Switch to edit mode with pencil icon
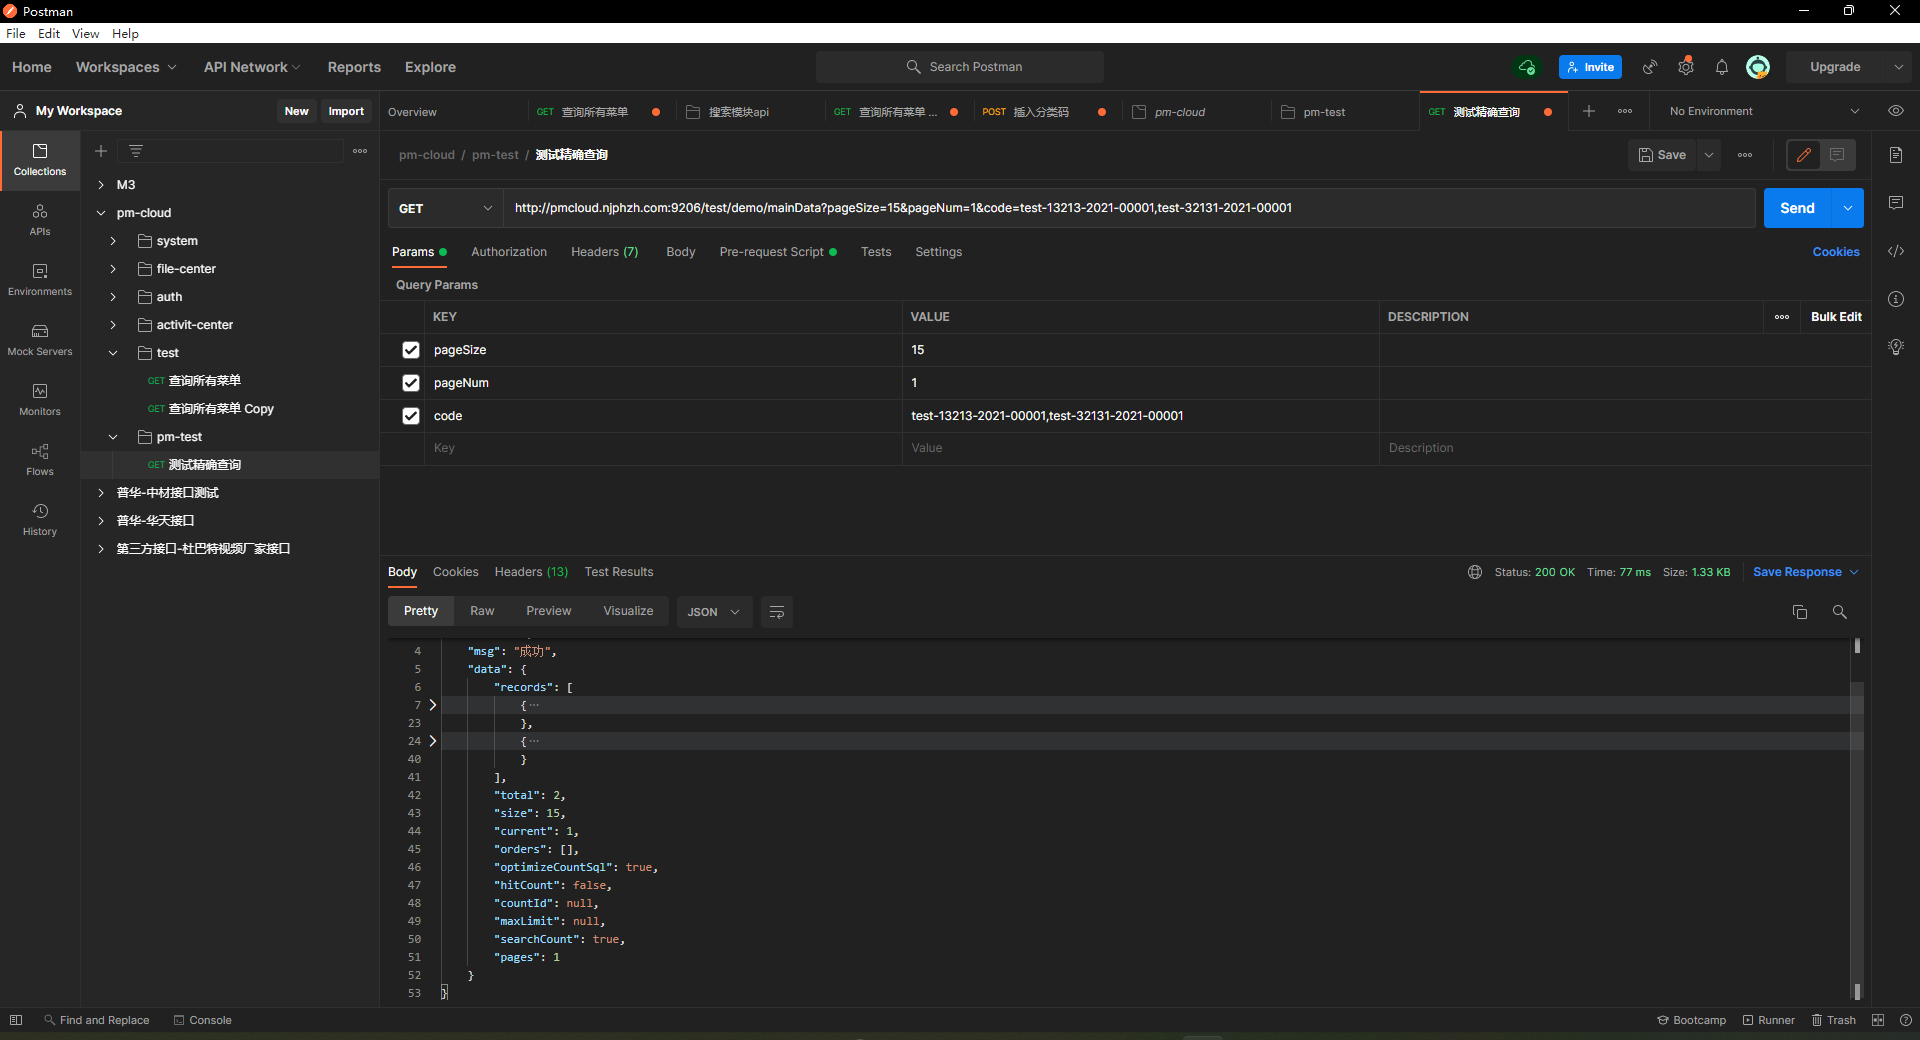Image resolution: width=1920 pixels, height=1040 pixels. [x=1804, y=155]
